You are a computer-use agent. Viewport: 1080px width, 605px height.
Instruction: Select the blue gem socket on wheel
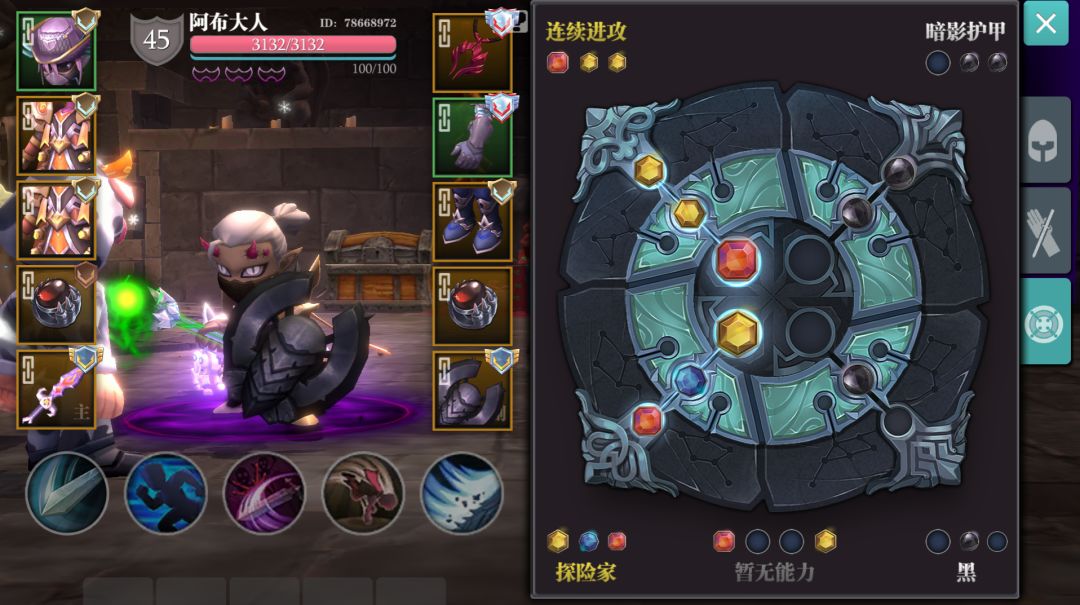[x=689, y=380]
